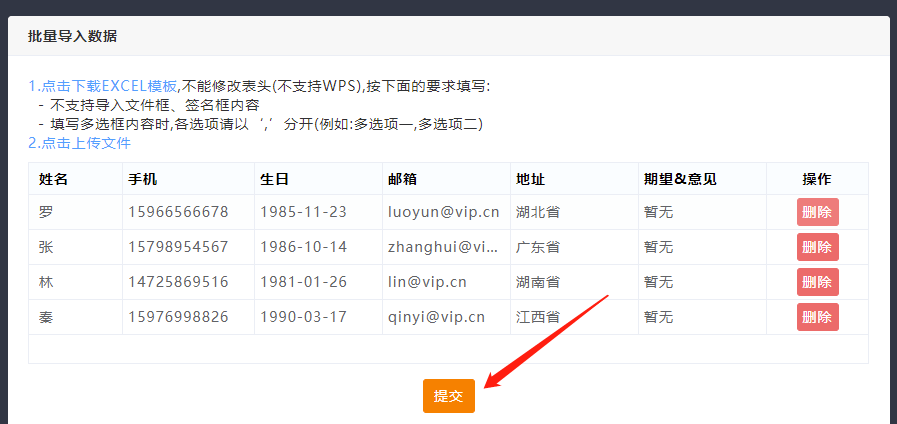Click the 期望&意见 column header
Viewport: 897px width, 424px height.
680,179
